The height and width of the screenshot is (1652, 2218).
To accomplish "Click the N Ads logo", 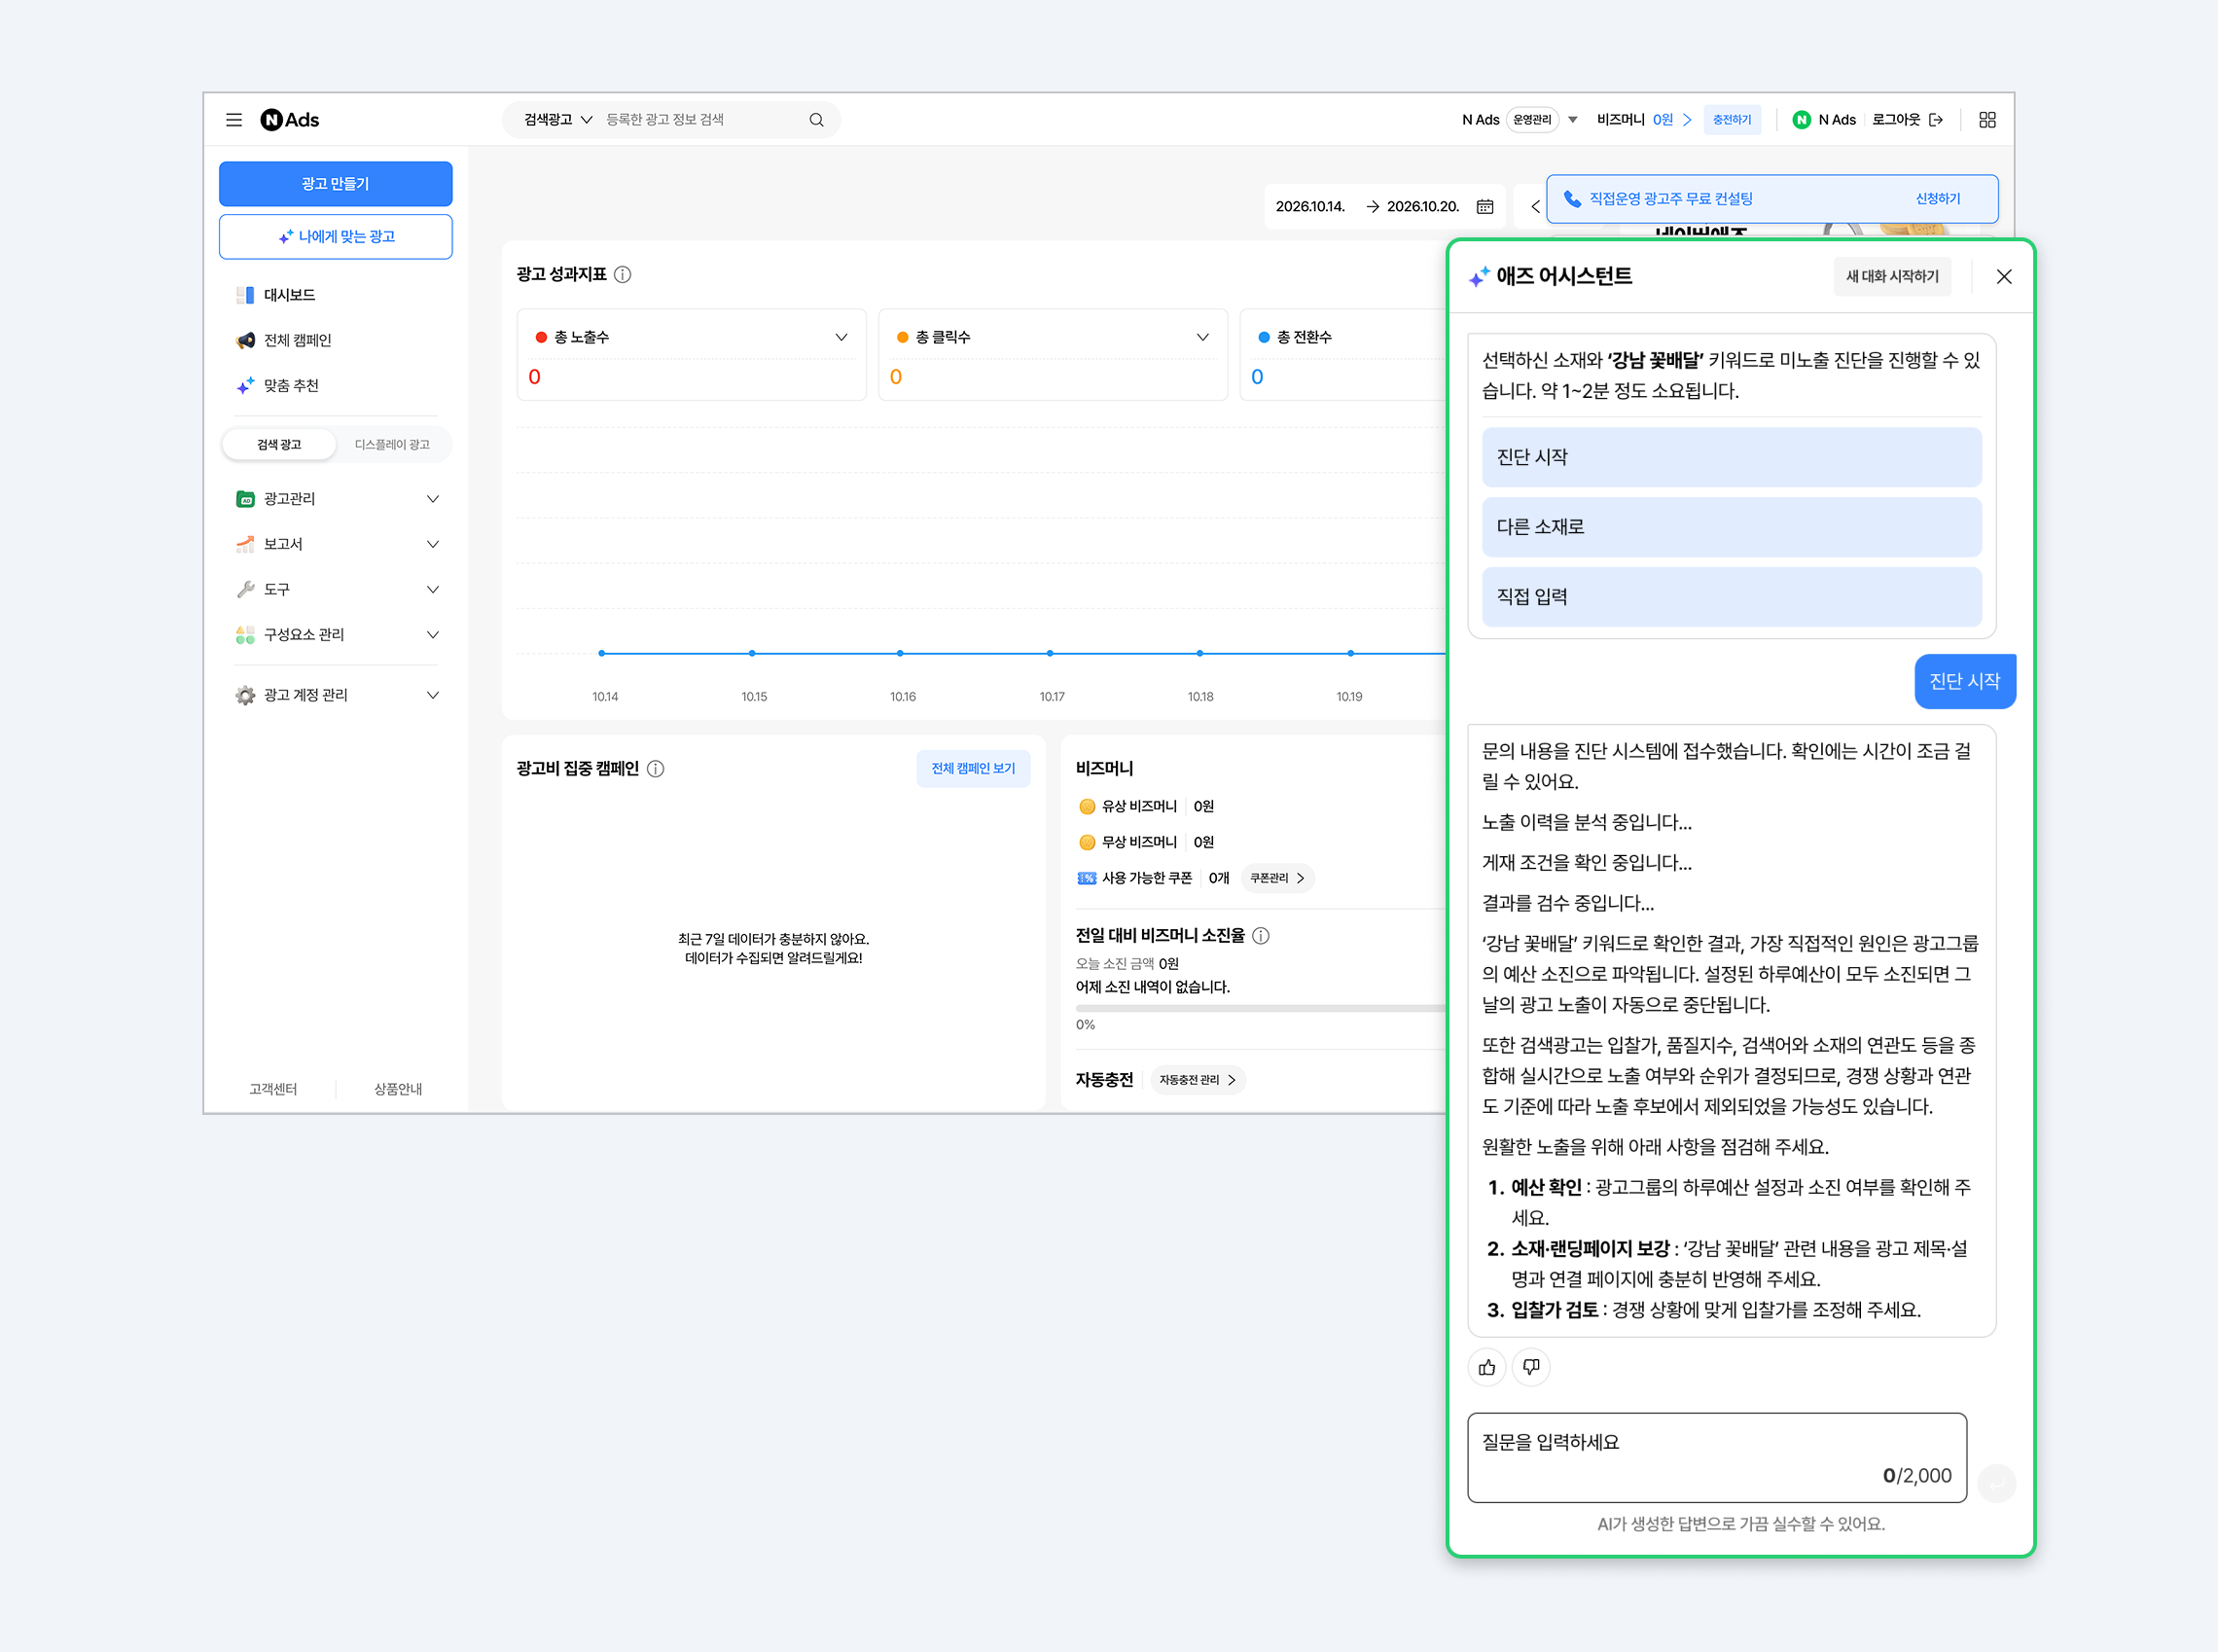I will click(289, 120).
